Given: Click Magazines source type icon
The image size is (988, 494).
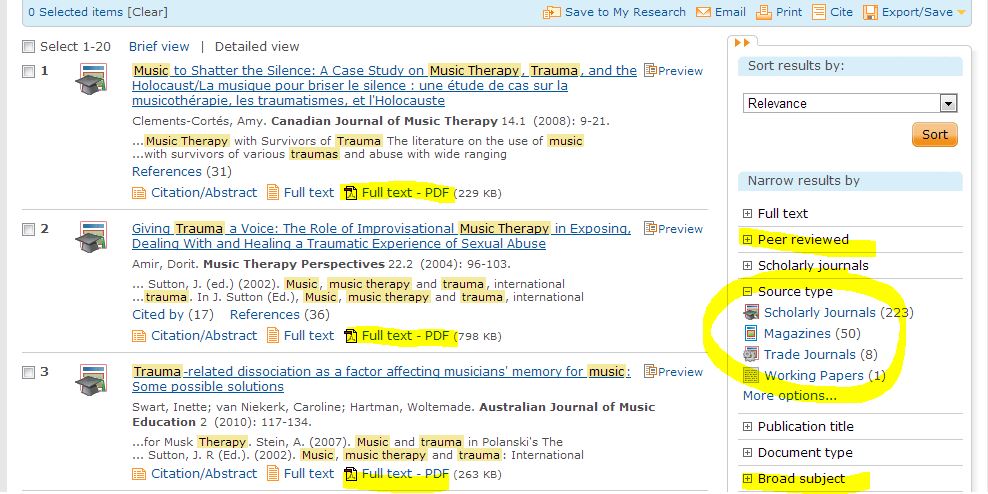Looking at the screenshot, I should (x=751, y=333).
